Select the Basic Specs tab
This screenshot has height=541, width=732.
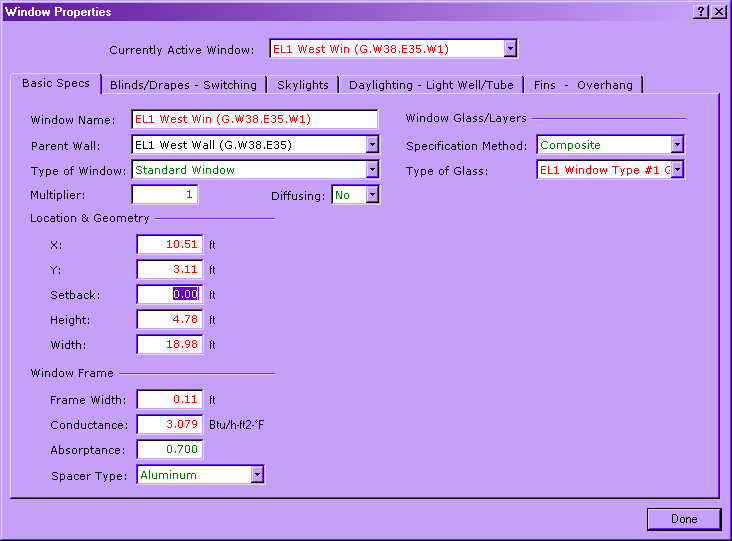[56, 84]
